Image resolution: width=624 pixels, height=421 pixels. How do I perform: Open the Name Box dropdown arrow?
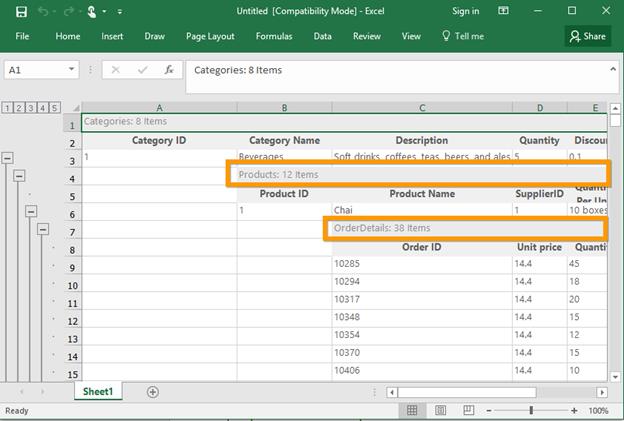[x=71, y=70]
